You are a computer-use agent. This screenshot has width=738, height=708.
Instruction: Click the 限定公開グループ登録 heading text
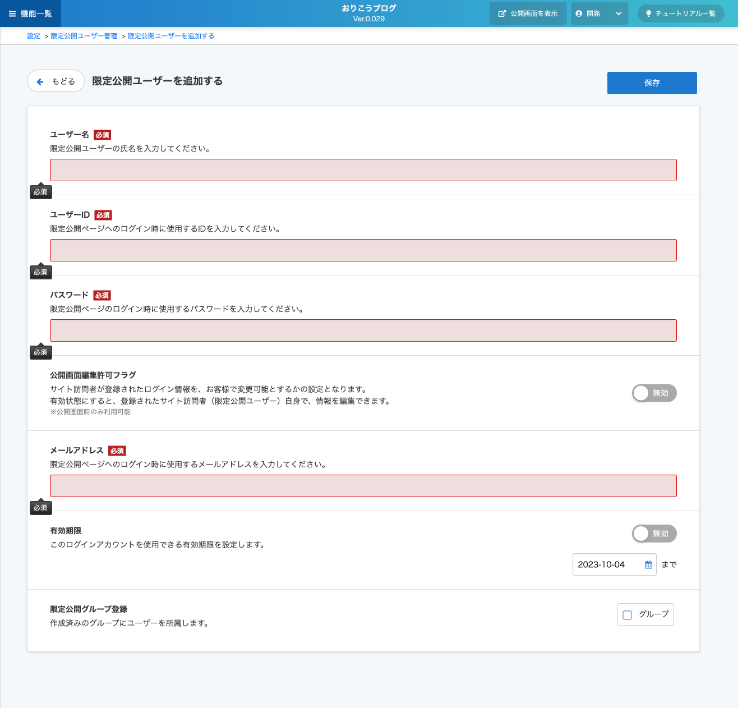[88, 609]
